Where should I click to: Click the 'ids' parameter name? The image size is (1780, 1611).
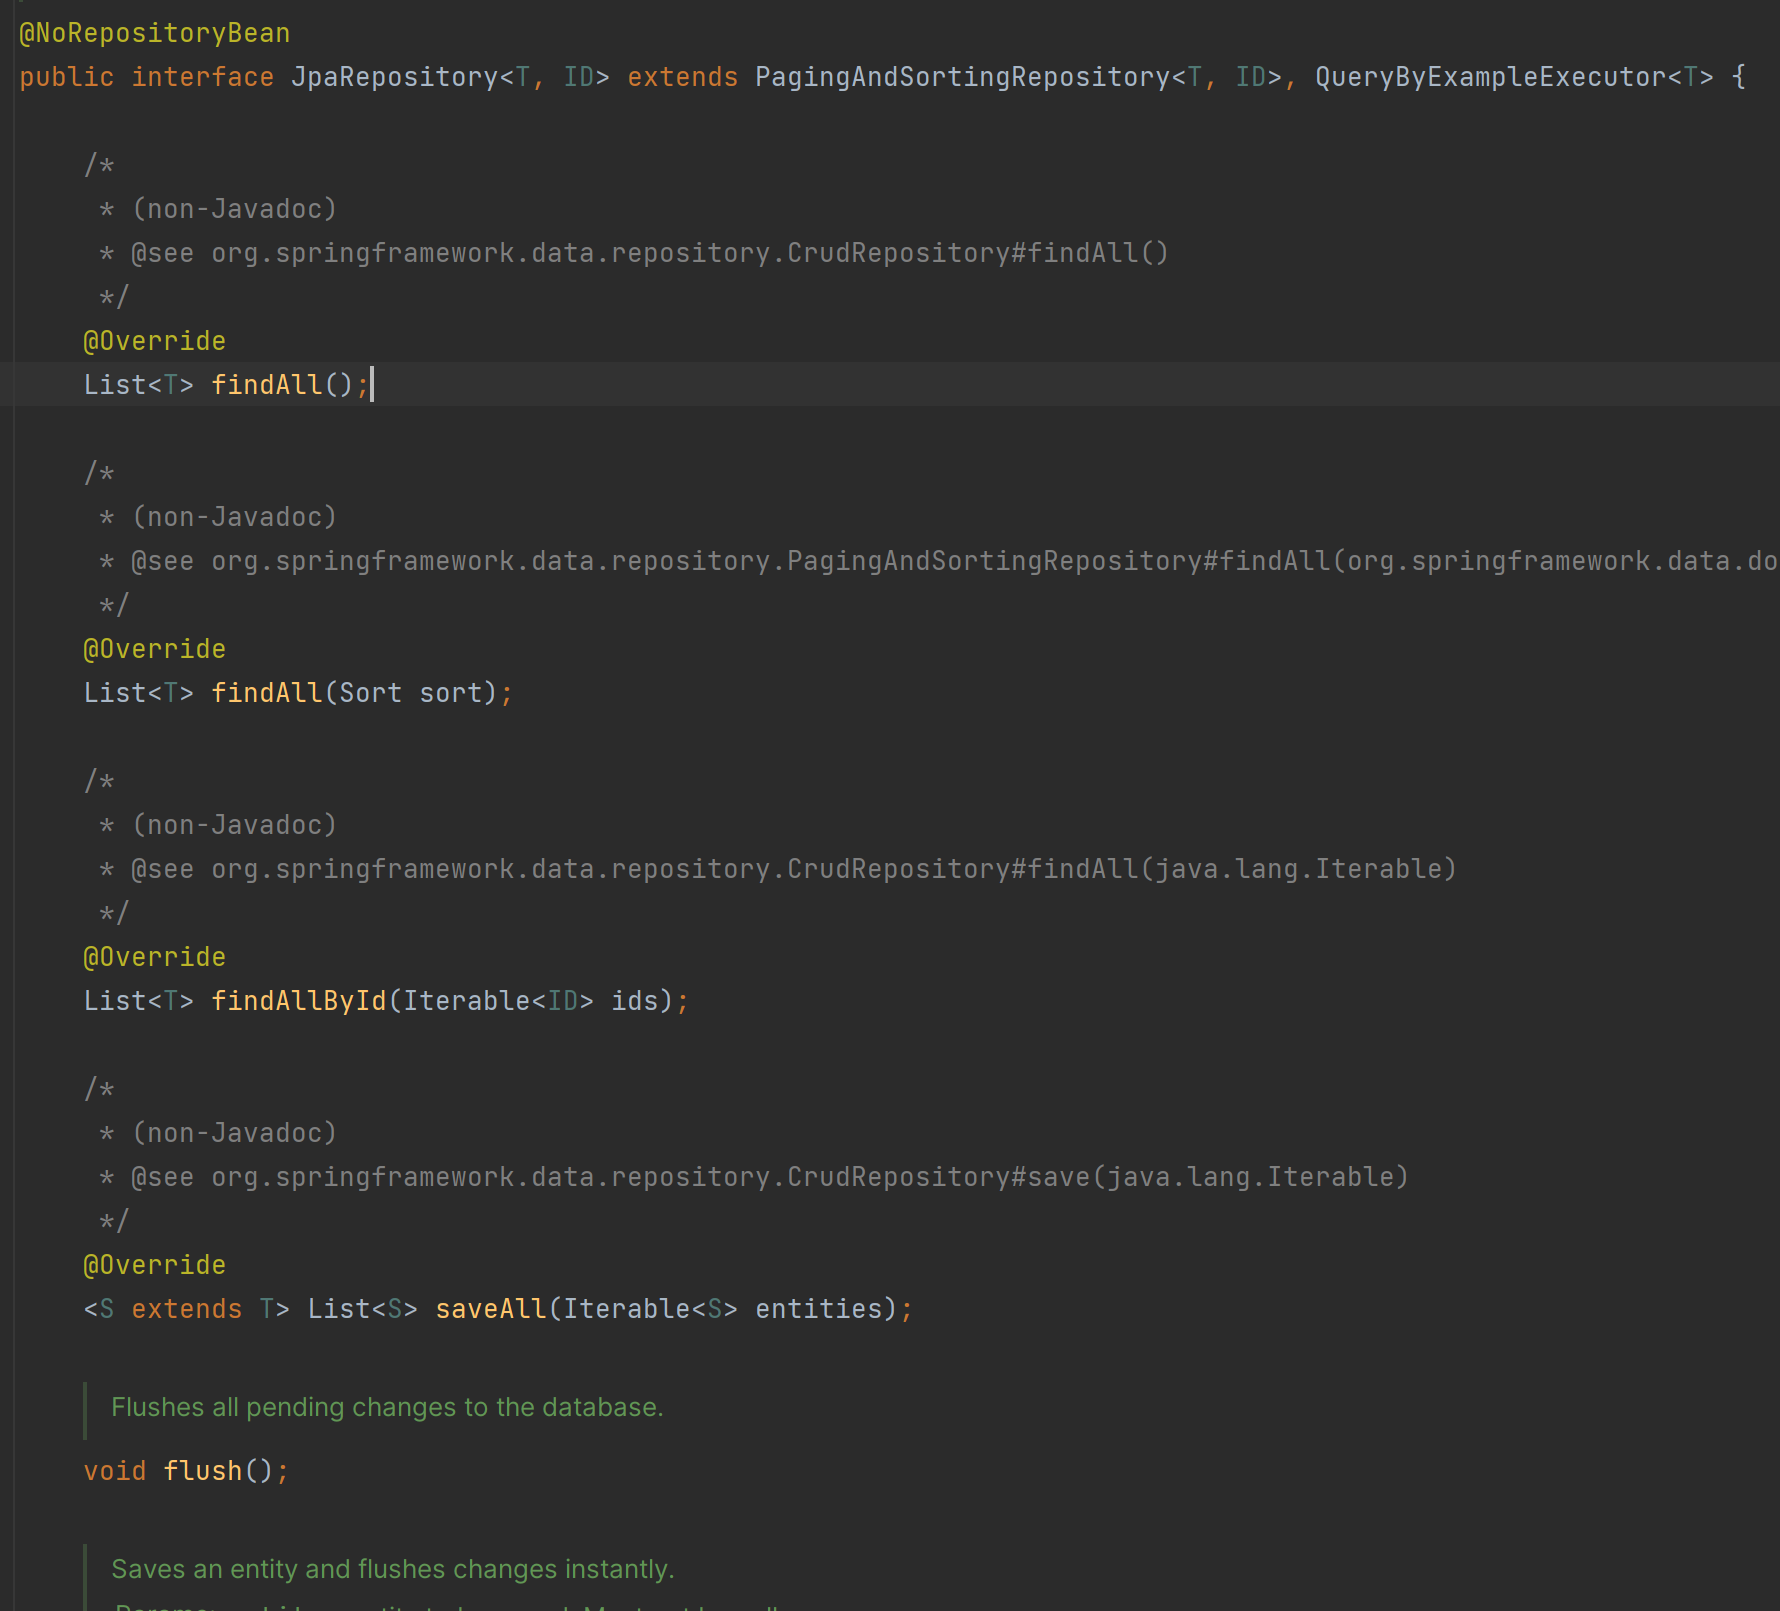(635, 1001)
